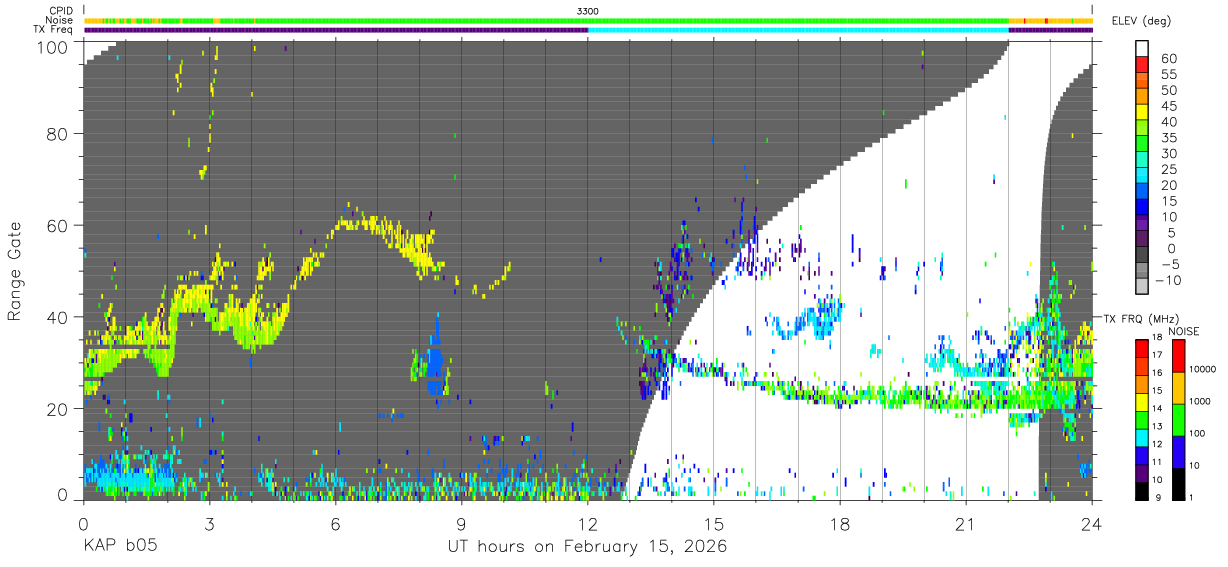Viewport: 1228px width, 567px height.
Task: Click the 'TX FRQ (MHz)' color bar title
Action: click(1141, 319)
